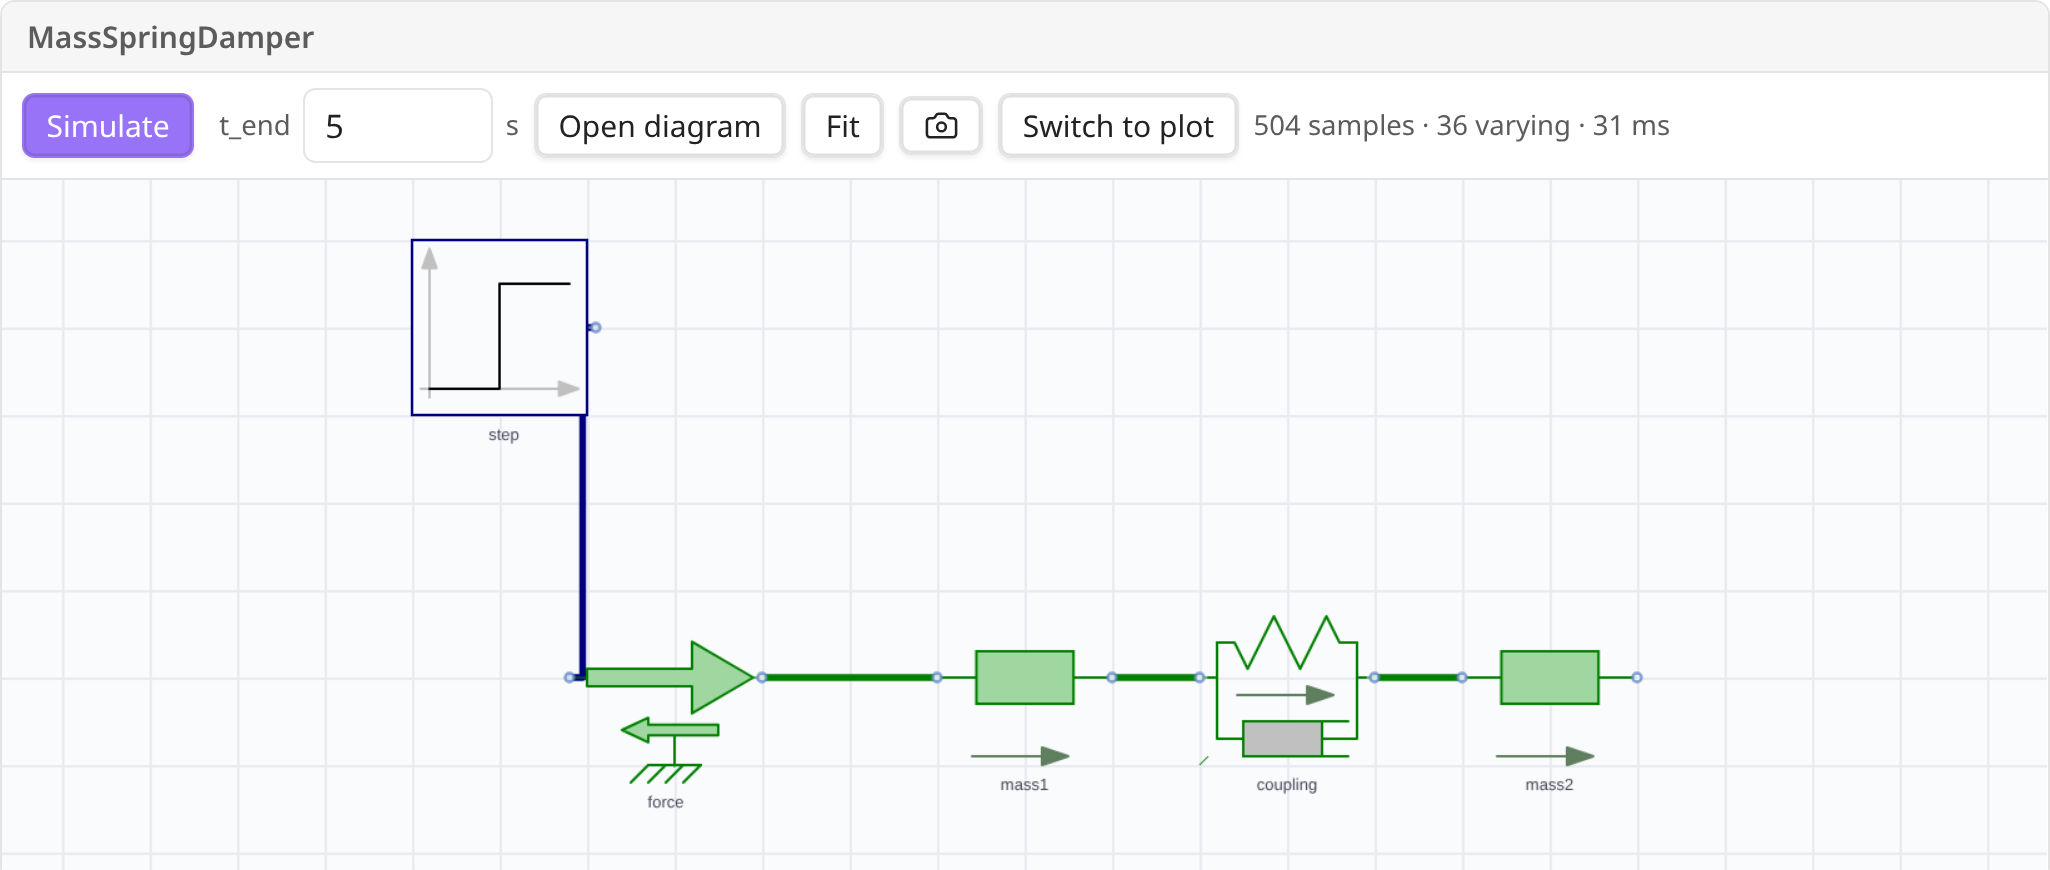Select the mass2 block
The height and width of the screenshot is (870, 2050).
point(1550,677)
